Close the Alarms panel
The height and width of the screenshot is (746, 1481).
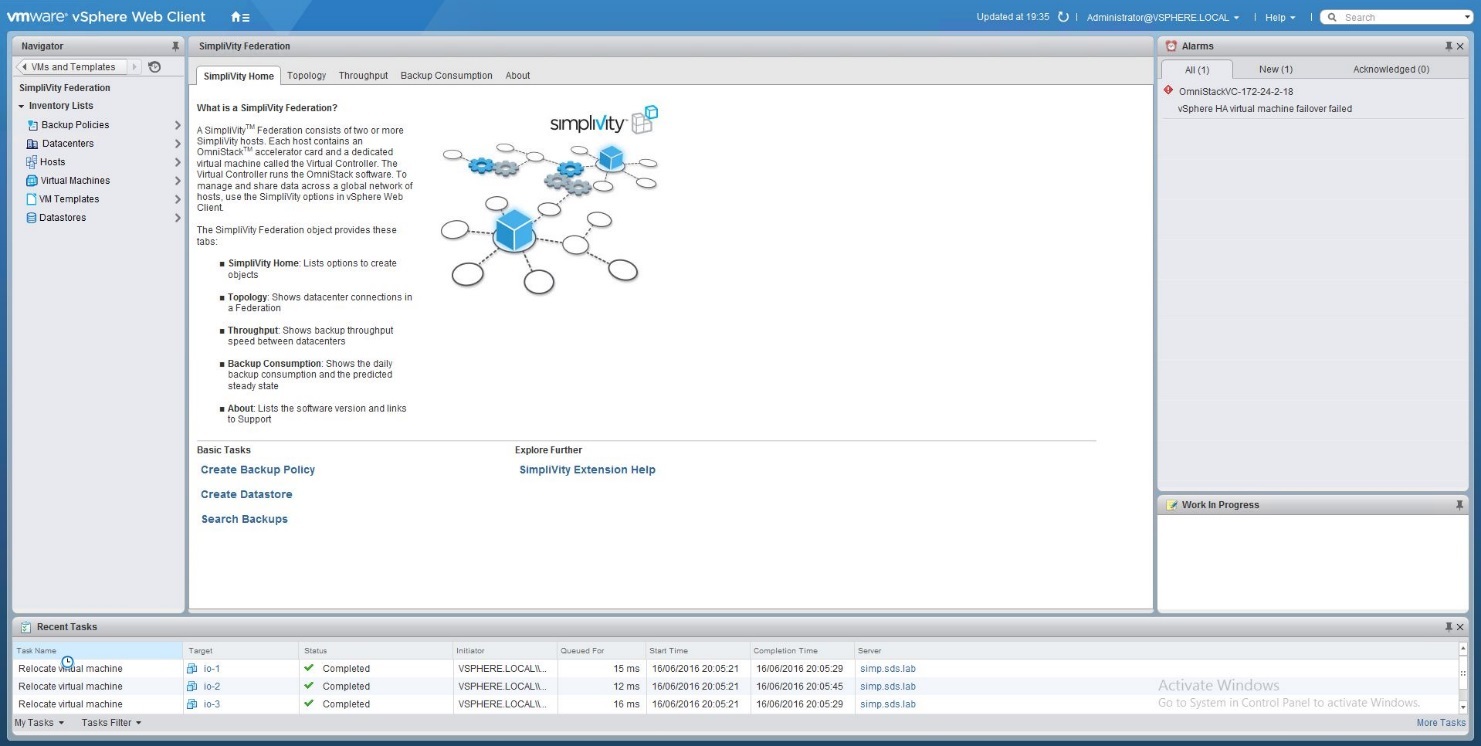1460,46
